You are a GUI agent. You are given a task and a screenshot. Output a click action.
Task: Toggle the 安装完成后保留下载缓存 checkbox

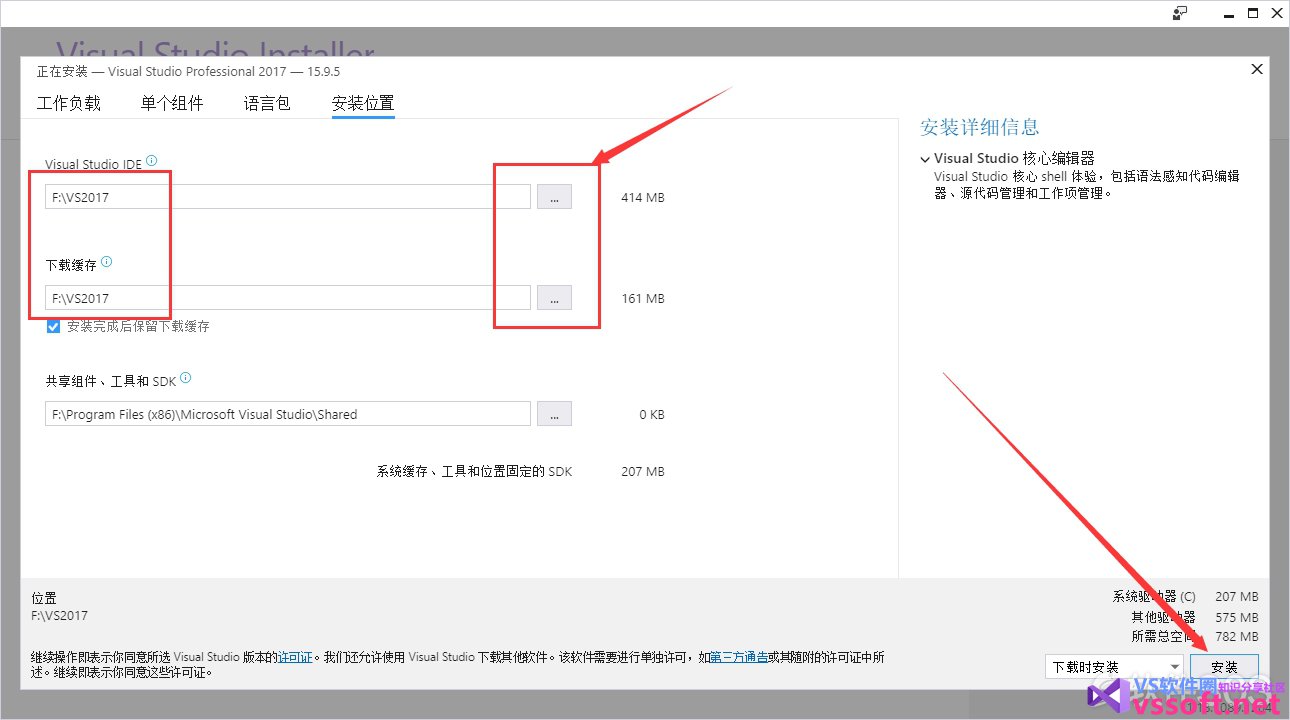pyautogui.click(x=53, y=326)
